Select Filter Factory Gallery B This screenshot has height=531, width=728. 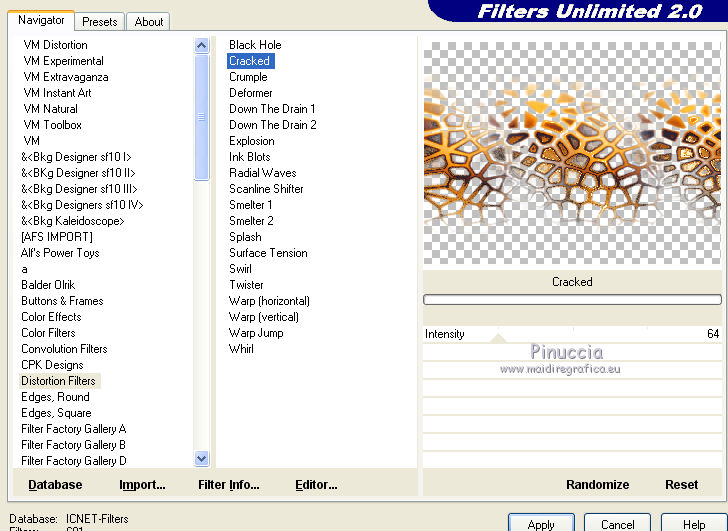point(73,445)
